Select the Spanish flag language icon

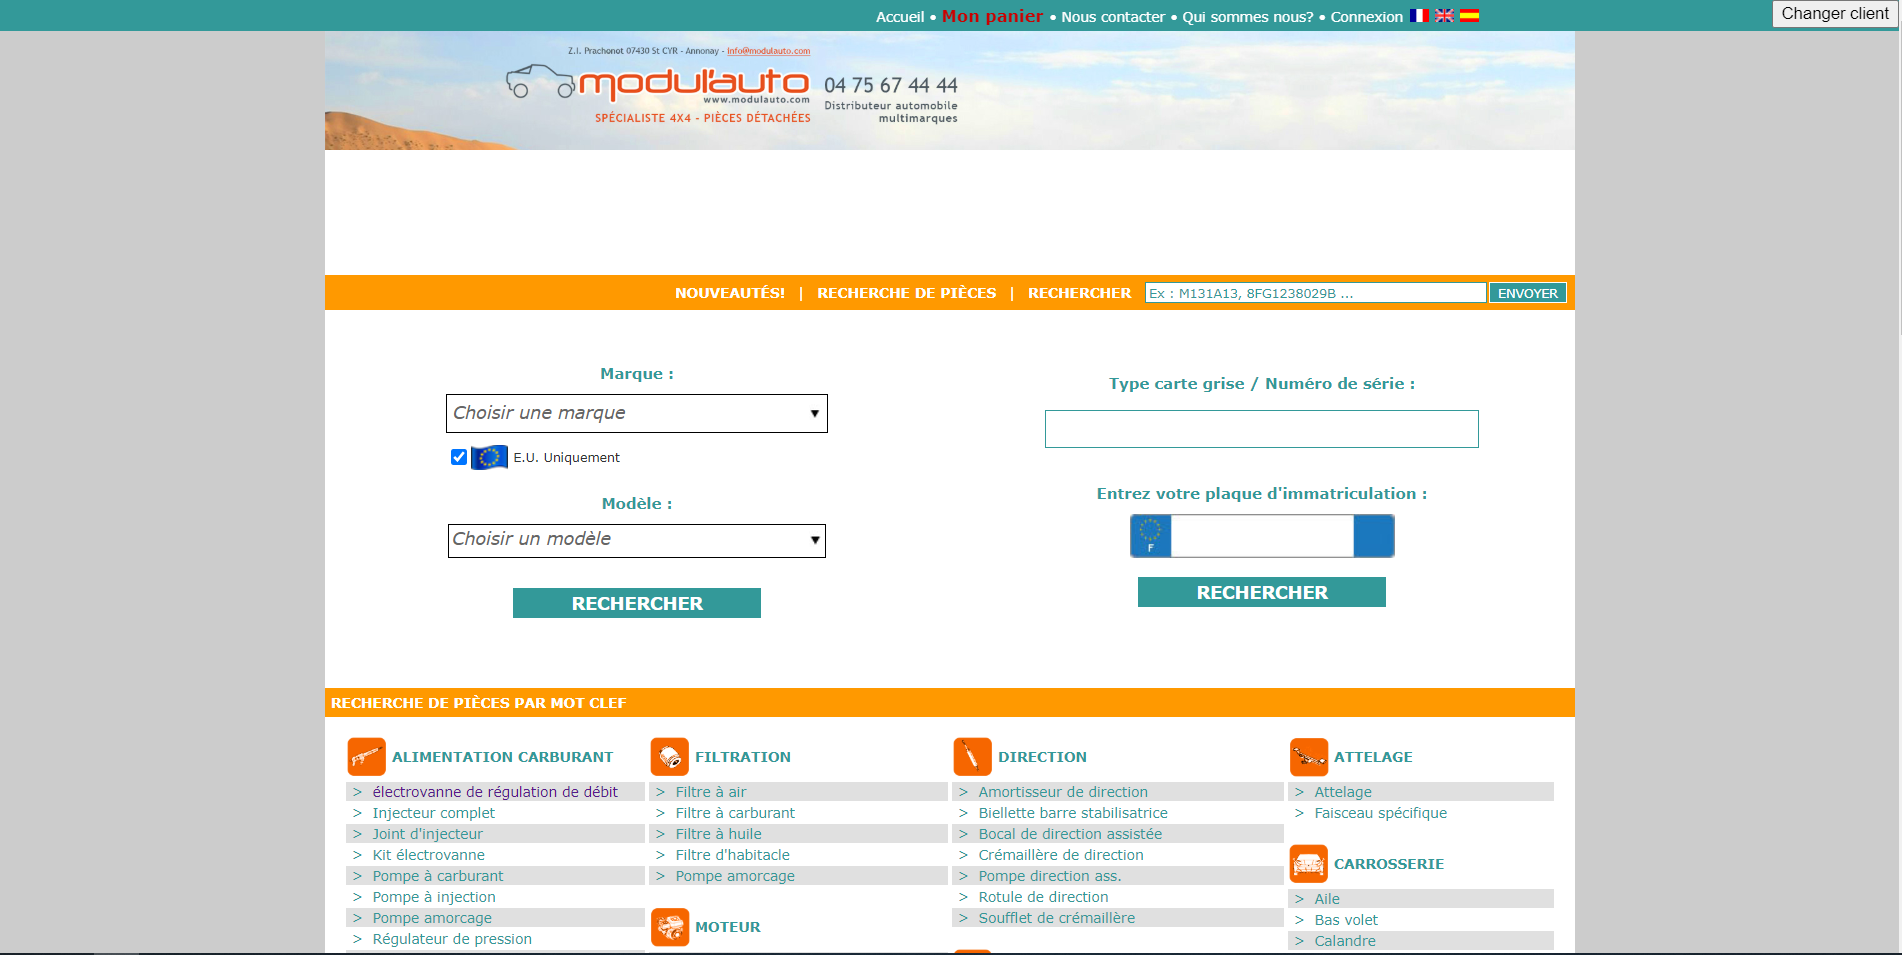click(x=1469, y=16)
